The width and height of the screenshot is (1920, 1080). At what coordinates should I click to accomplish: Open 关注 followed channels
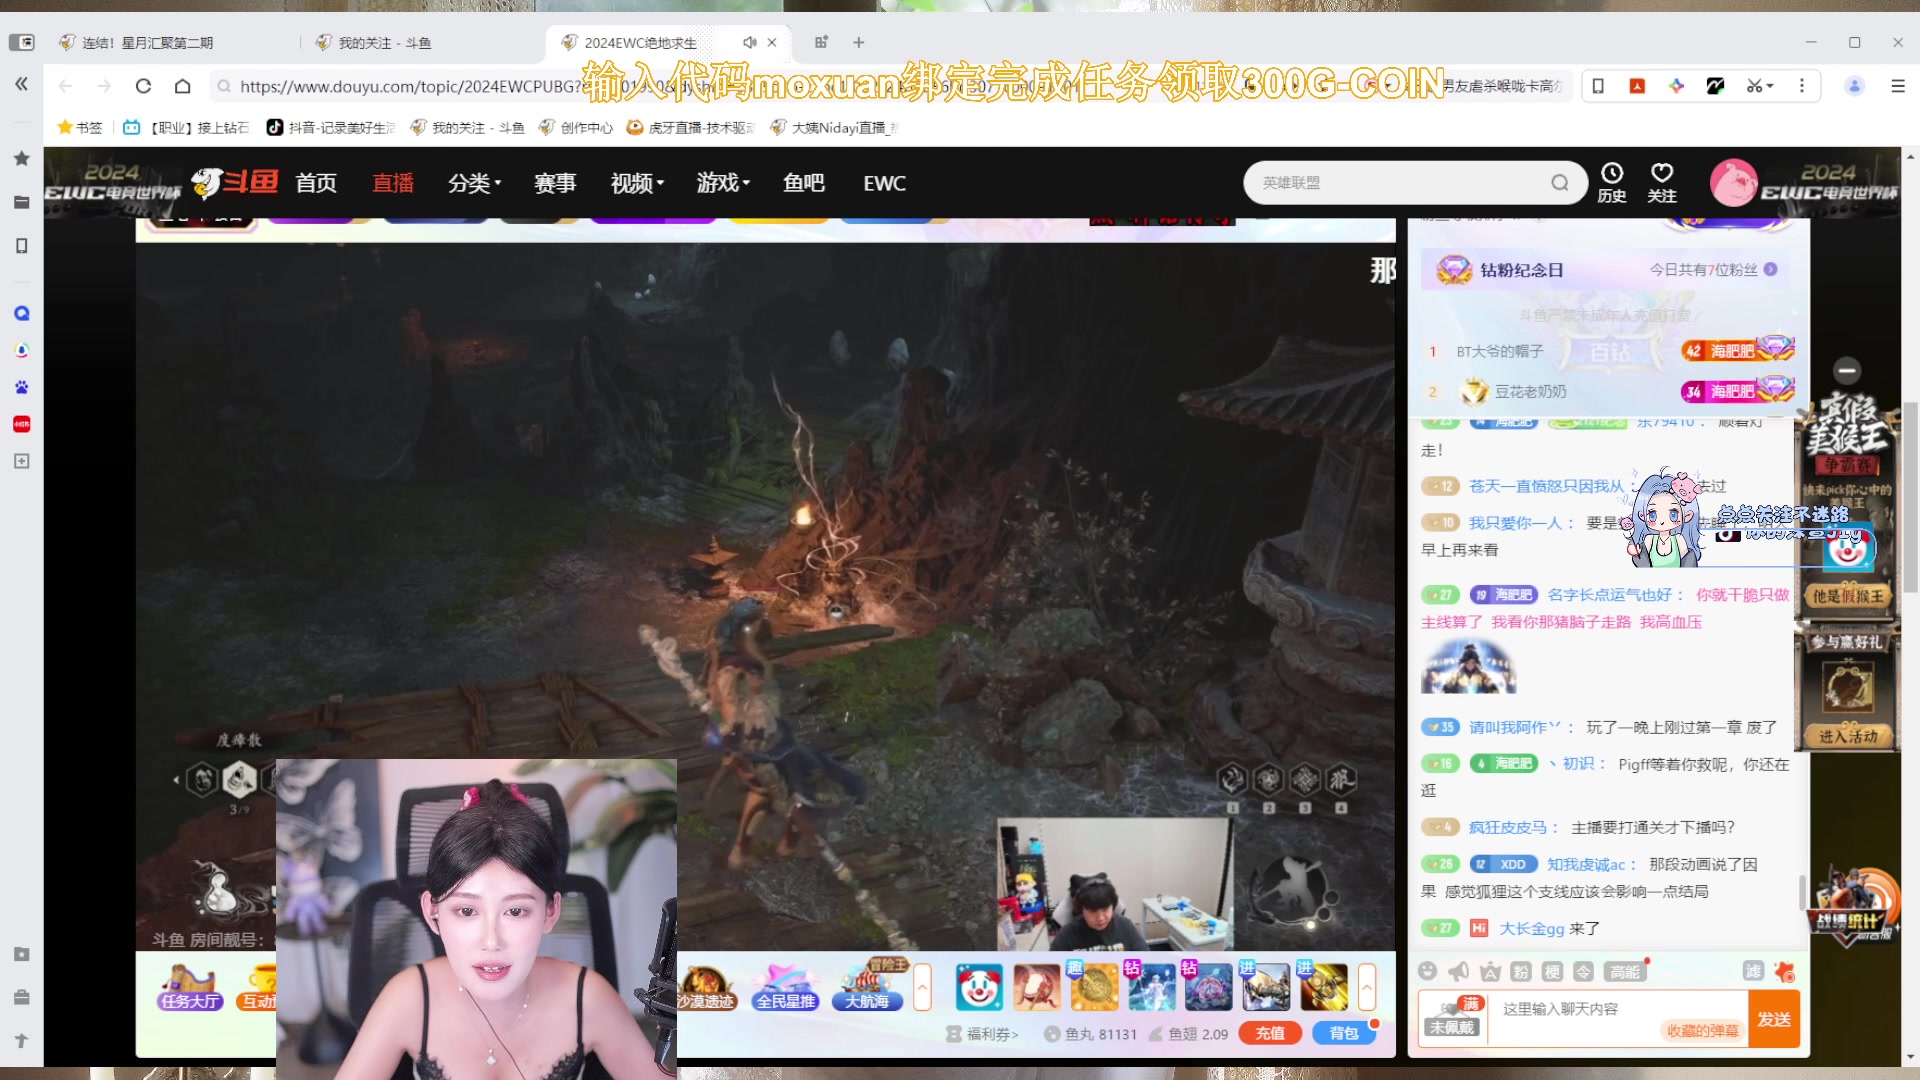(x=1662, y=183)
